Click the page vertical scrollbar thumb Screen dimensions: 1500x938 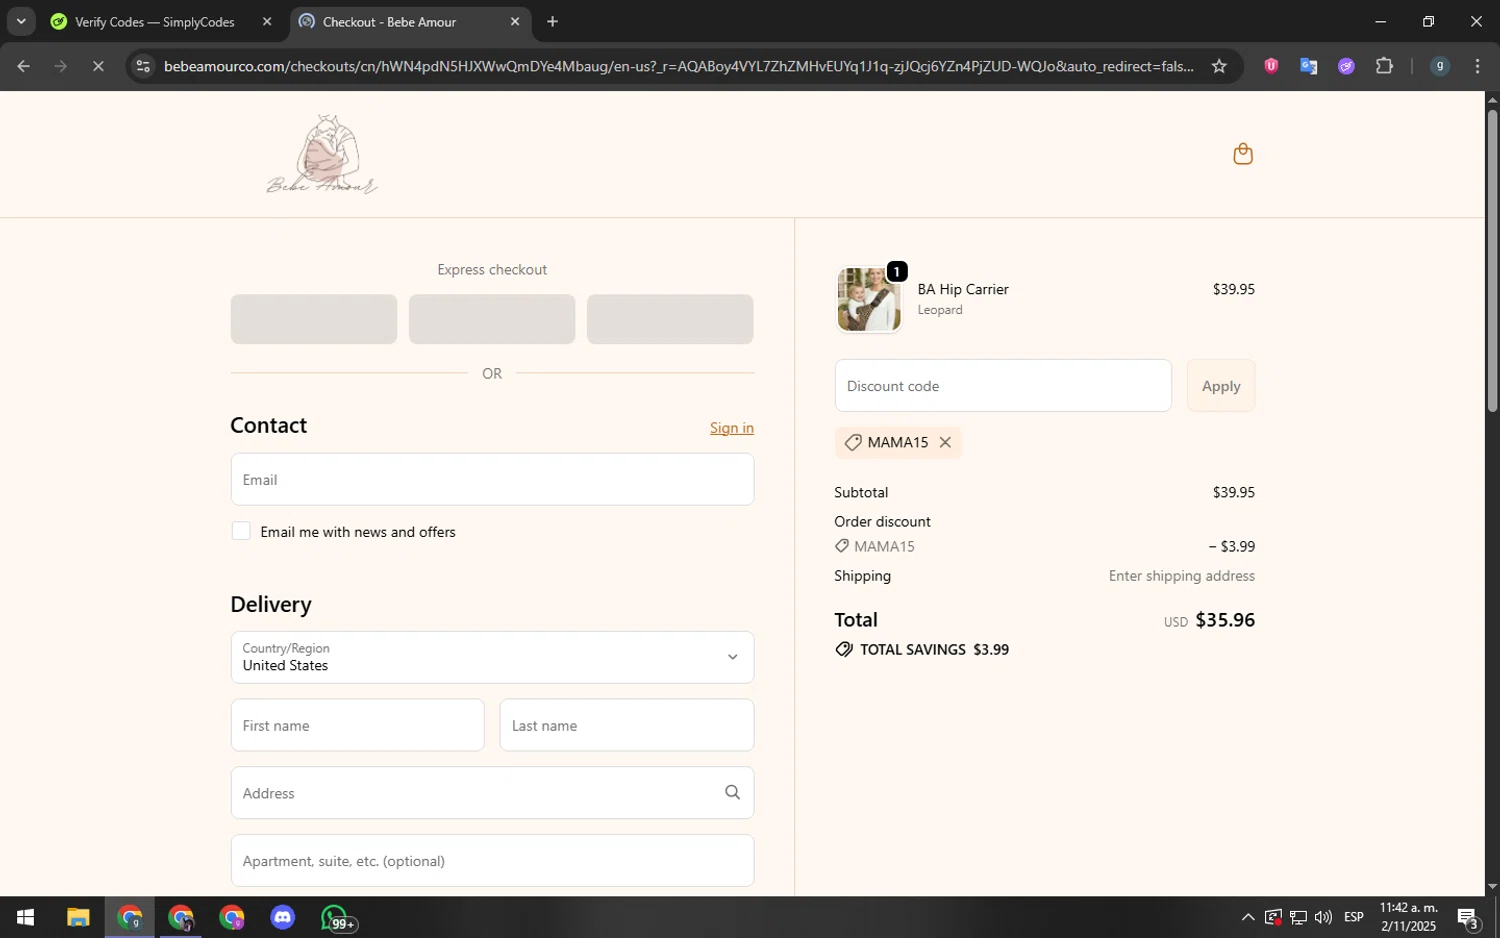click(x=1492, y=260)
